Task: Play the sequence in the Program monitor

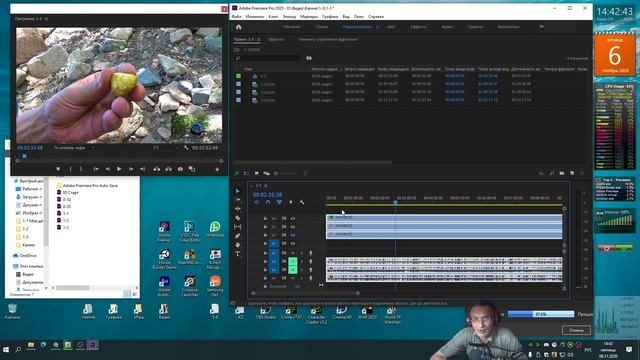Action: tap(119, 169)
